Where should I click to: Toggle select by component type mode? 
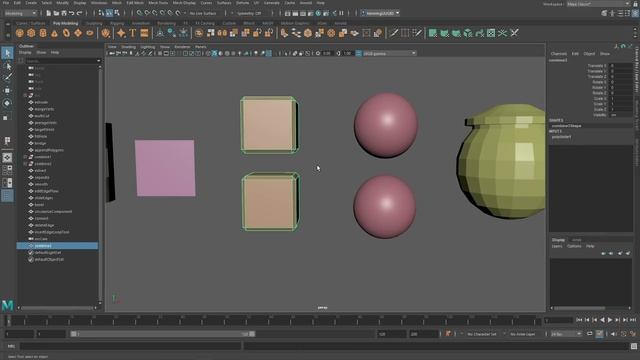[x=117, y=13]
